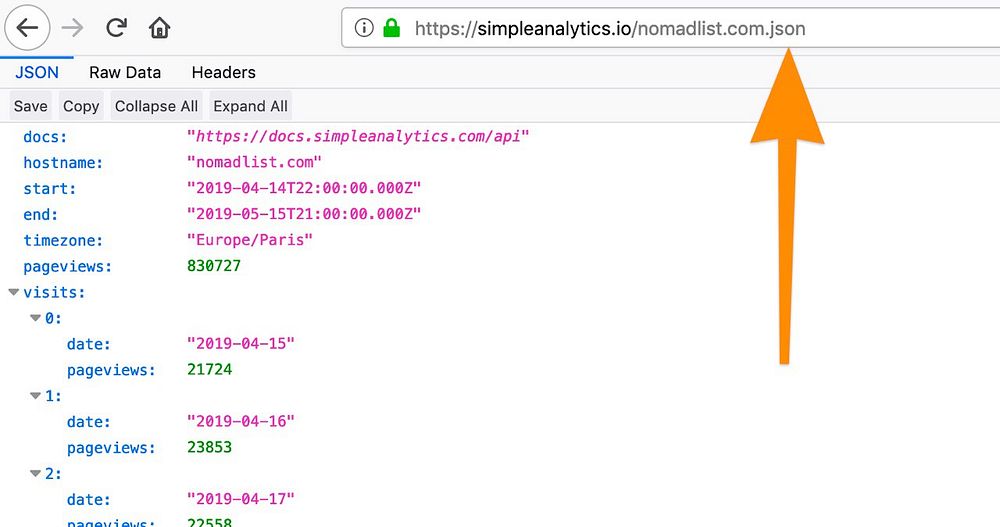Save the JSON with the Save button
This screenshot has height=527, width=1000.
pos(31,106)
